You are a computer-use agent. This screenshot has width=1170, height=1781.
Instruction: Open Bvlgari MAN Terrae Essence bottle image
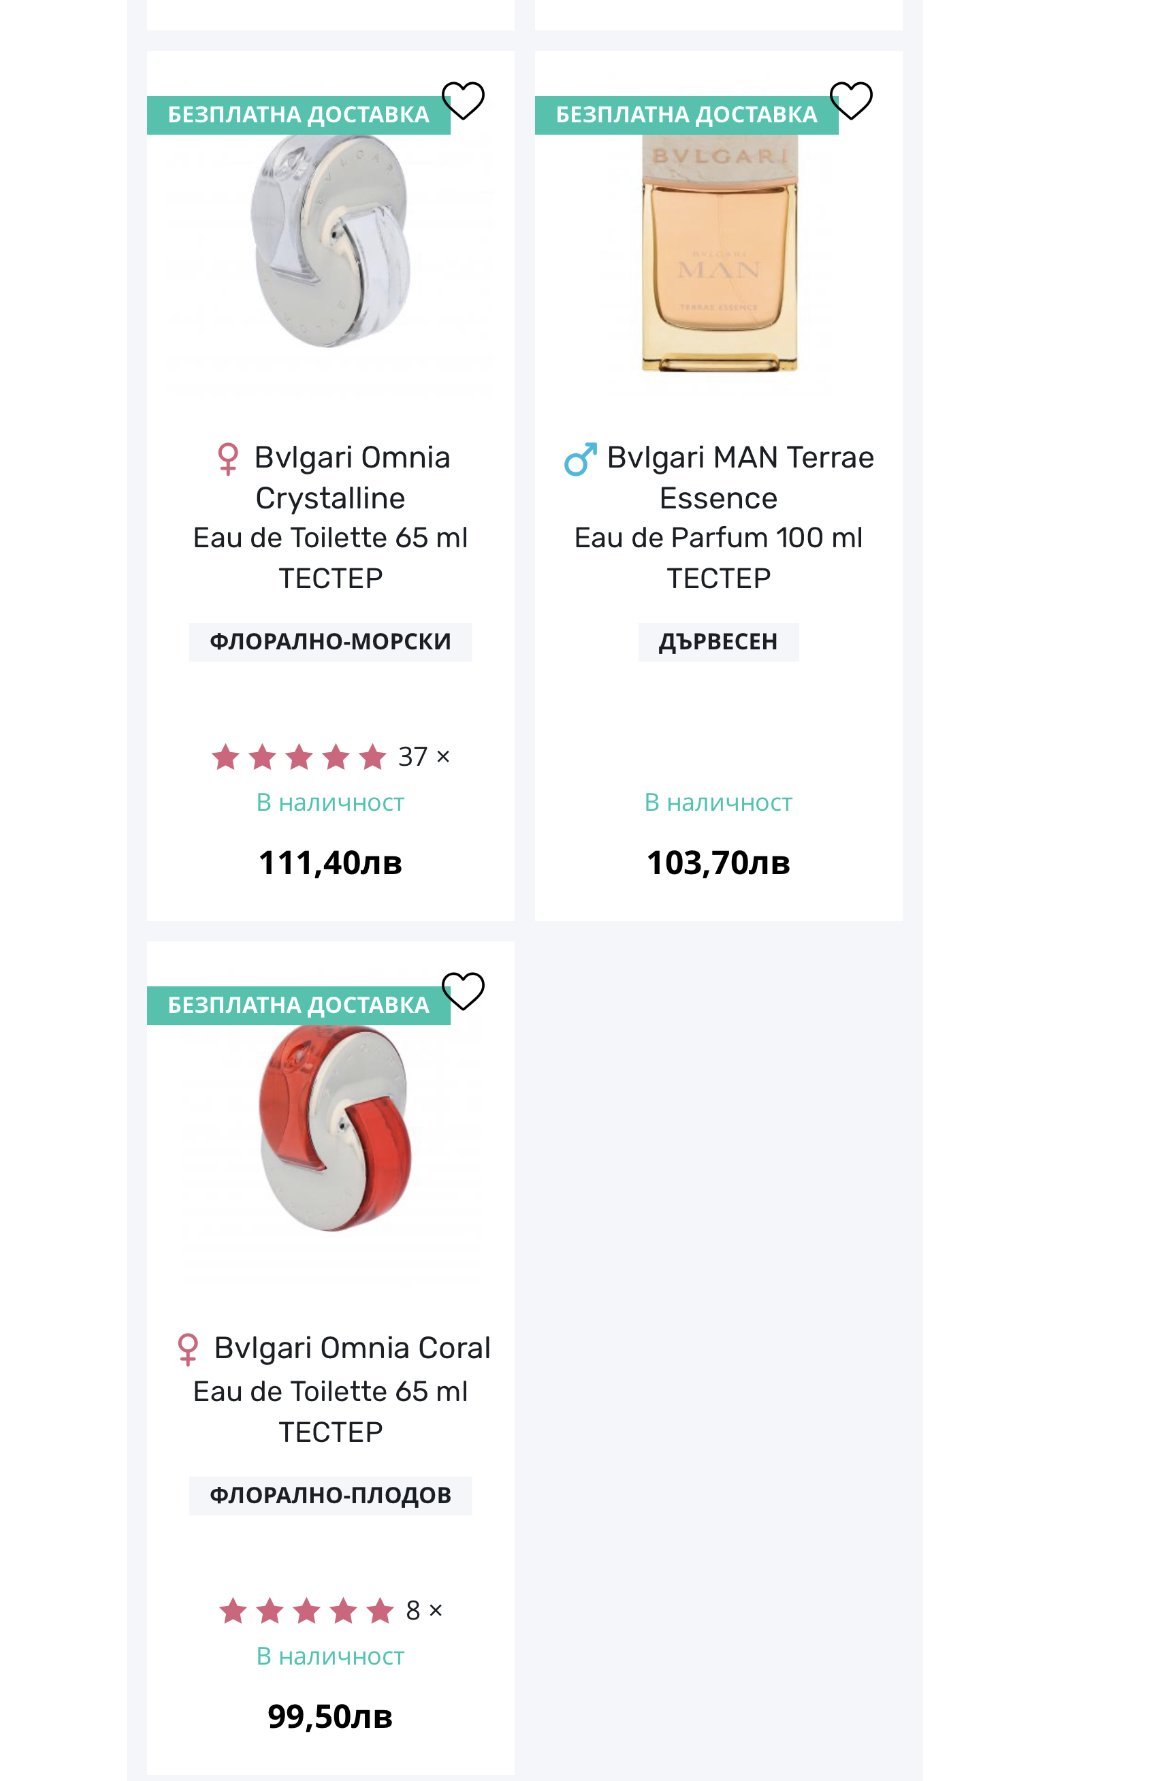click(719, 255)
